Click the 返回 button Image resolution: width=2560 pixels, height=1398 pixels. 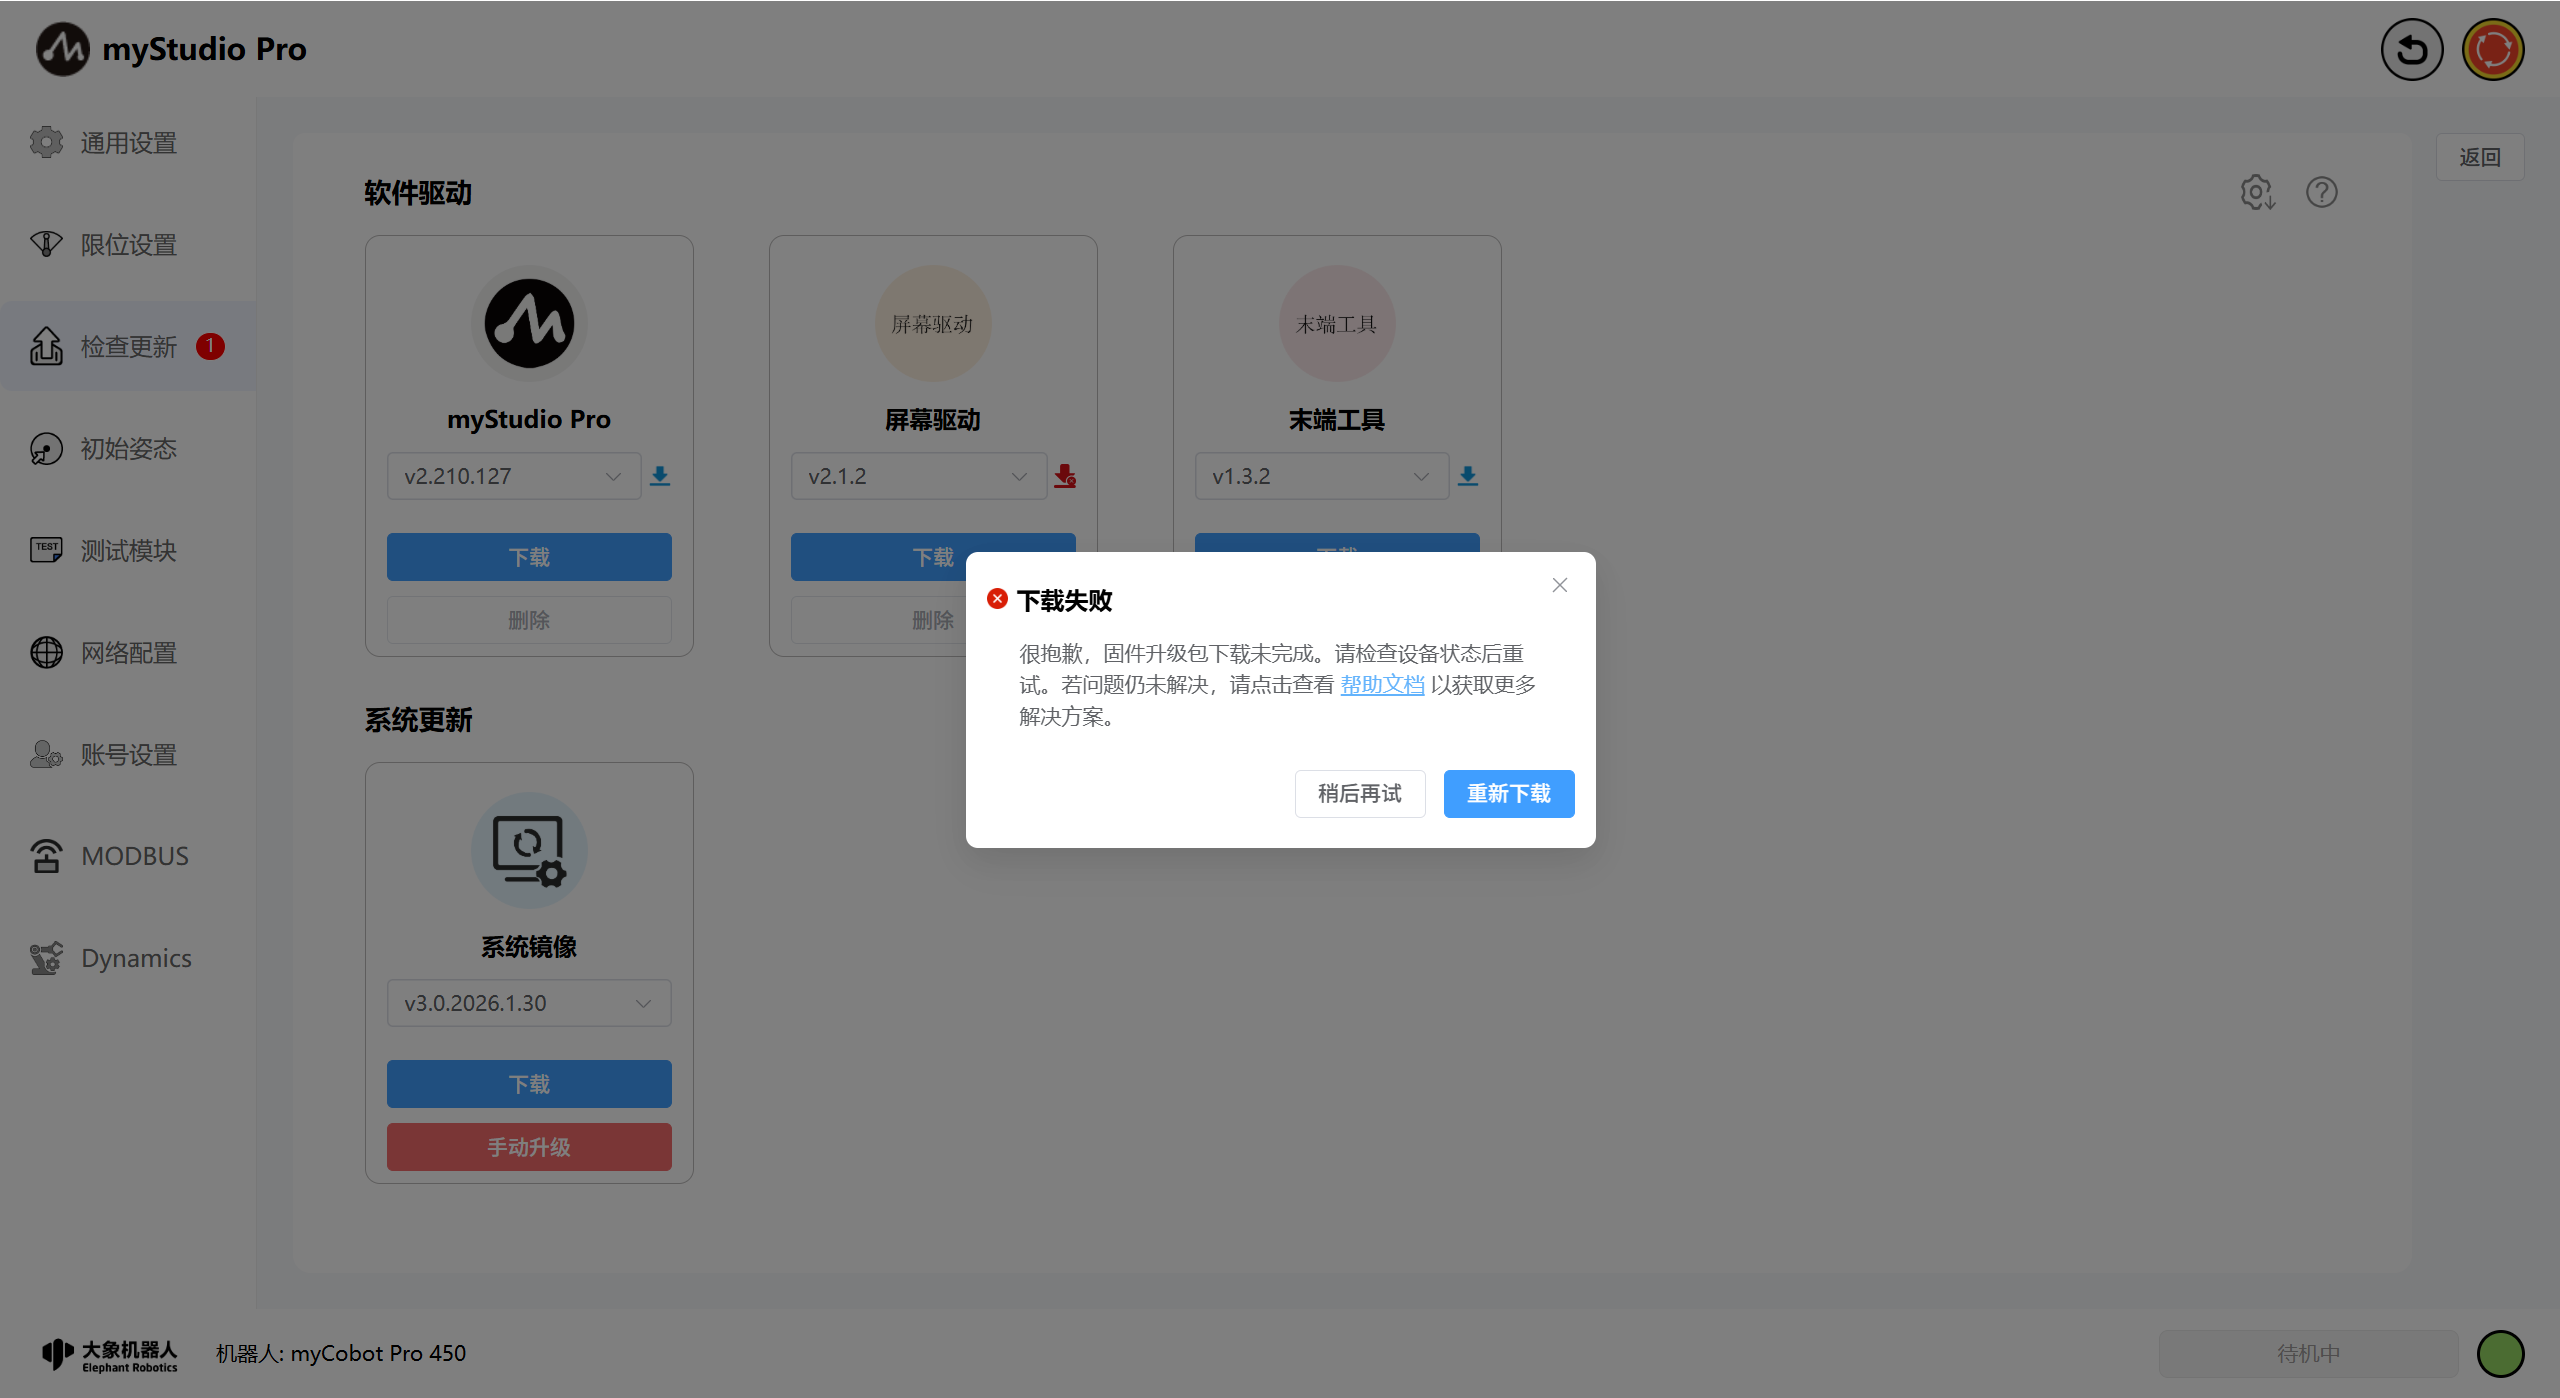(2479, 157)
